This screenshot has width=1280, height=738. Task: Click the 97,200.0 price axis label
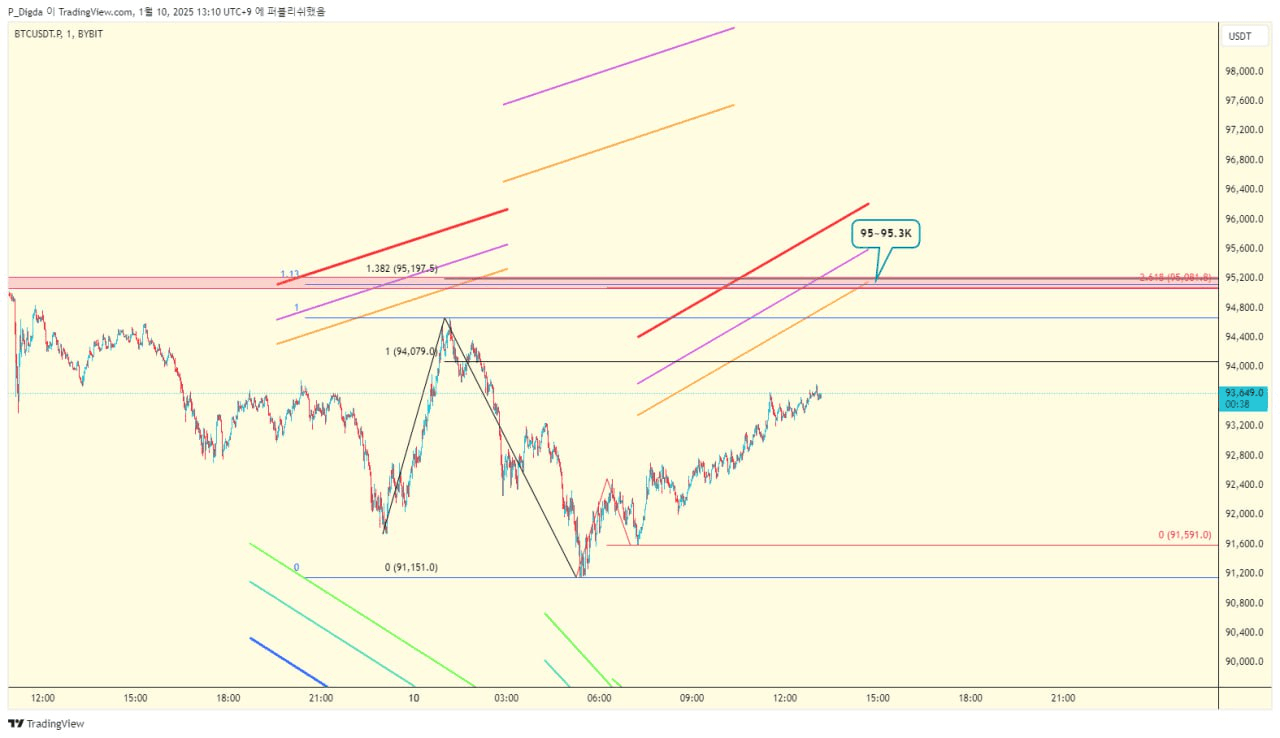click(1245, 130)
